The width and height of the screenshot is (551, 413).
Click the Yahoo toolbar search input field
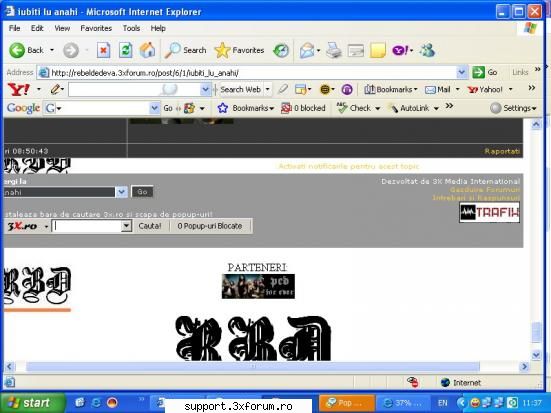[135, 89]
